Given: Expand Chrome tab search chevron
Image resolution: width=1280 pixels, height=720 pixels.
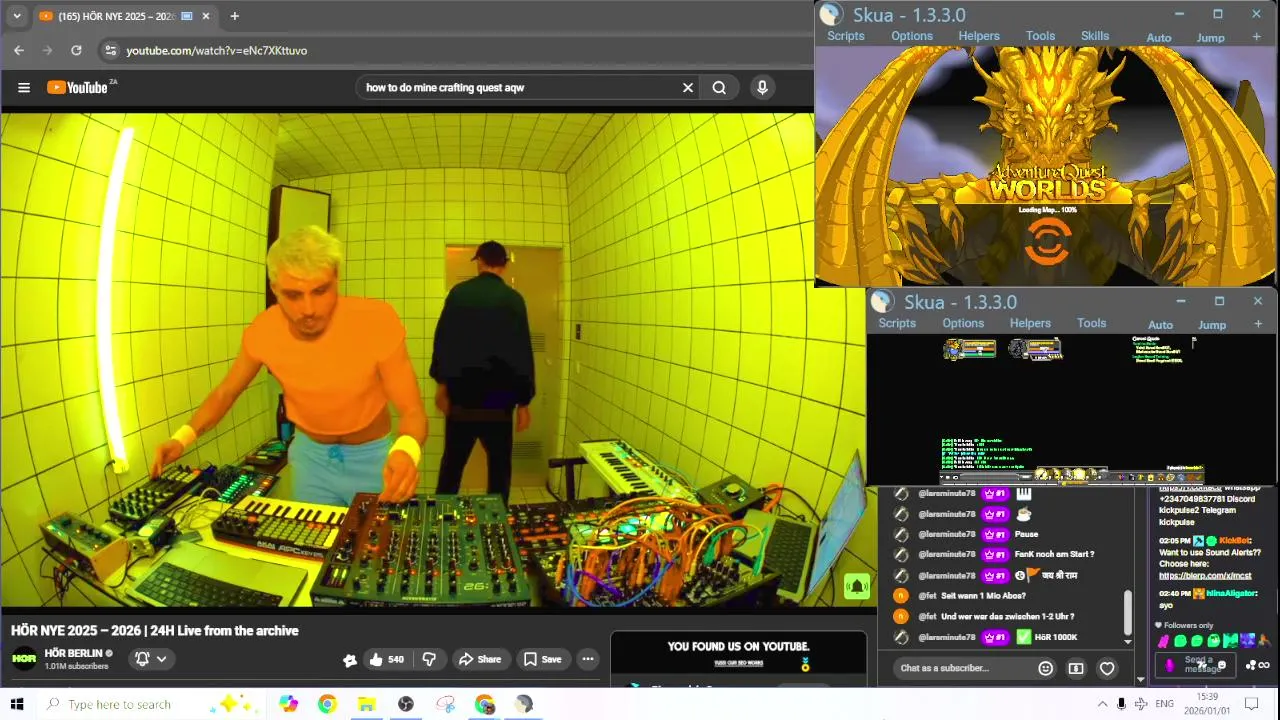Looking at the screenshot, I should click(16, 16).
